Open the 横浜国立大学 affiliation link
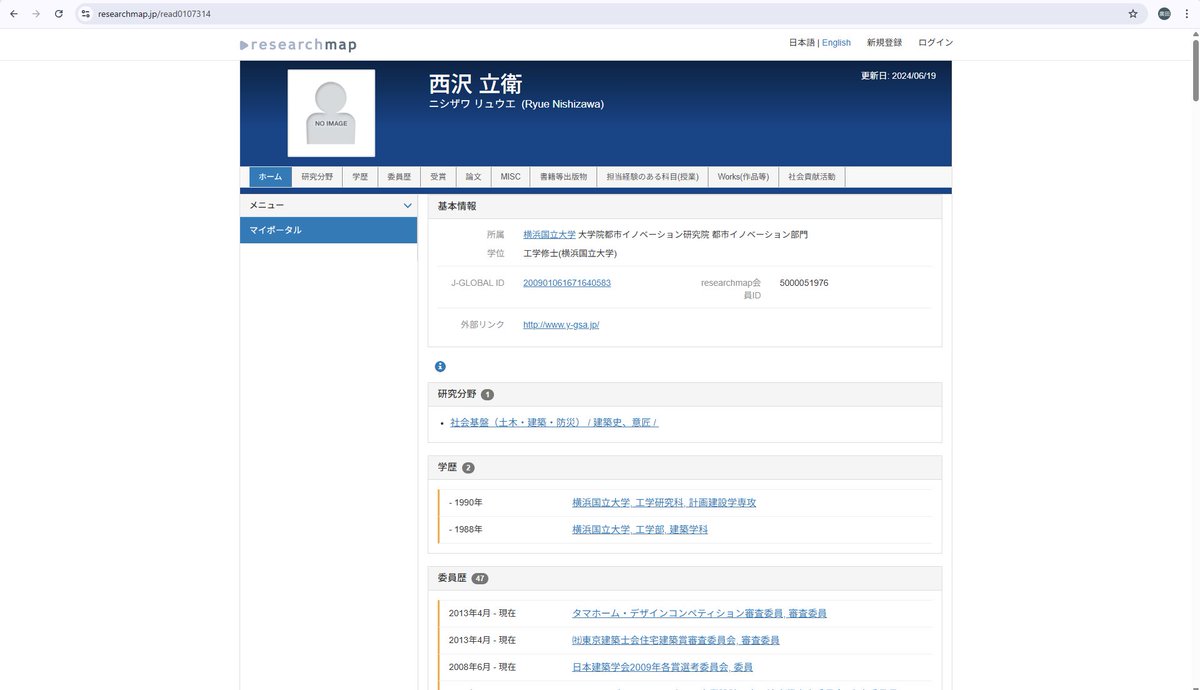 pyautogui.click(x=549, y=234)
